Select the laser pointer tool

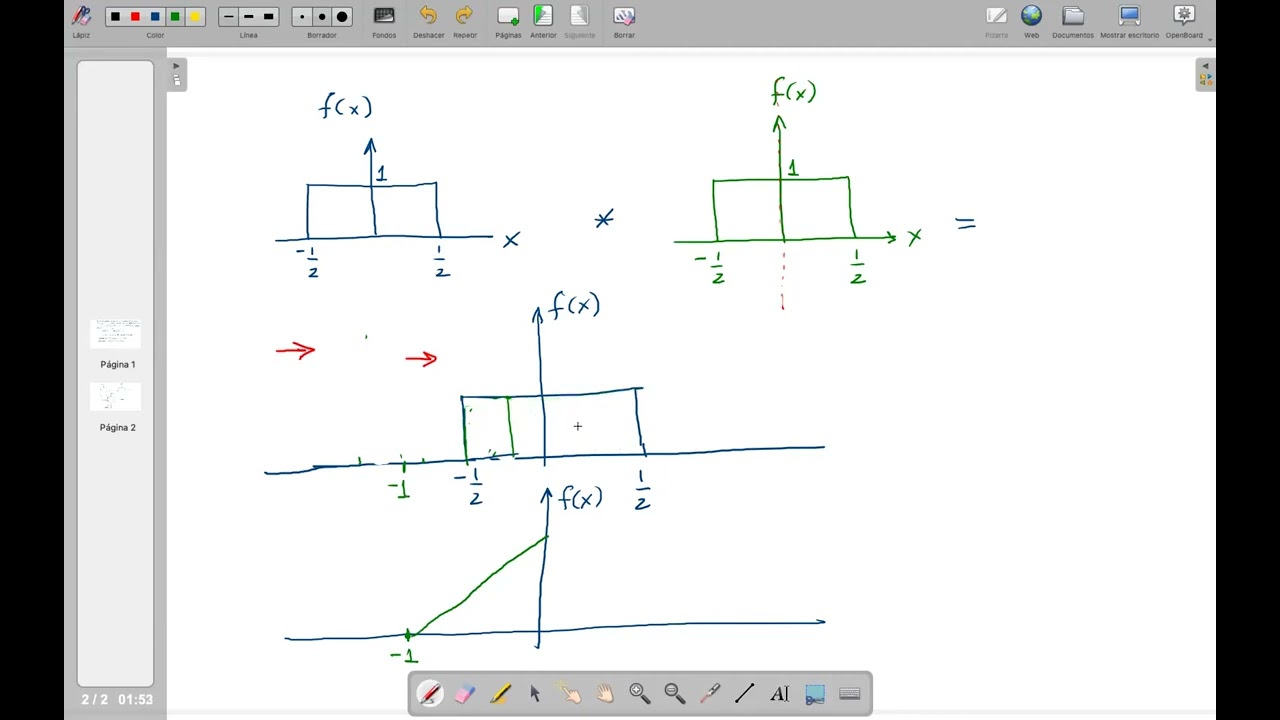coord(710,693)
